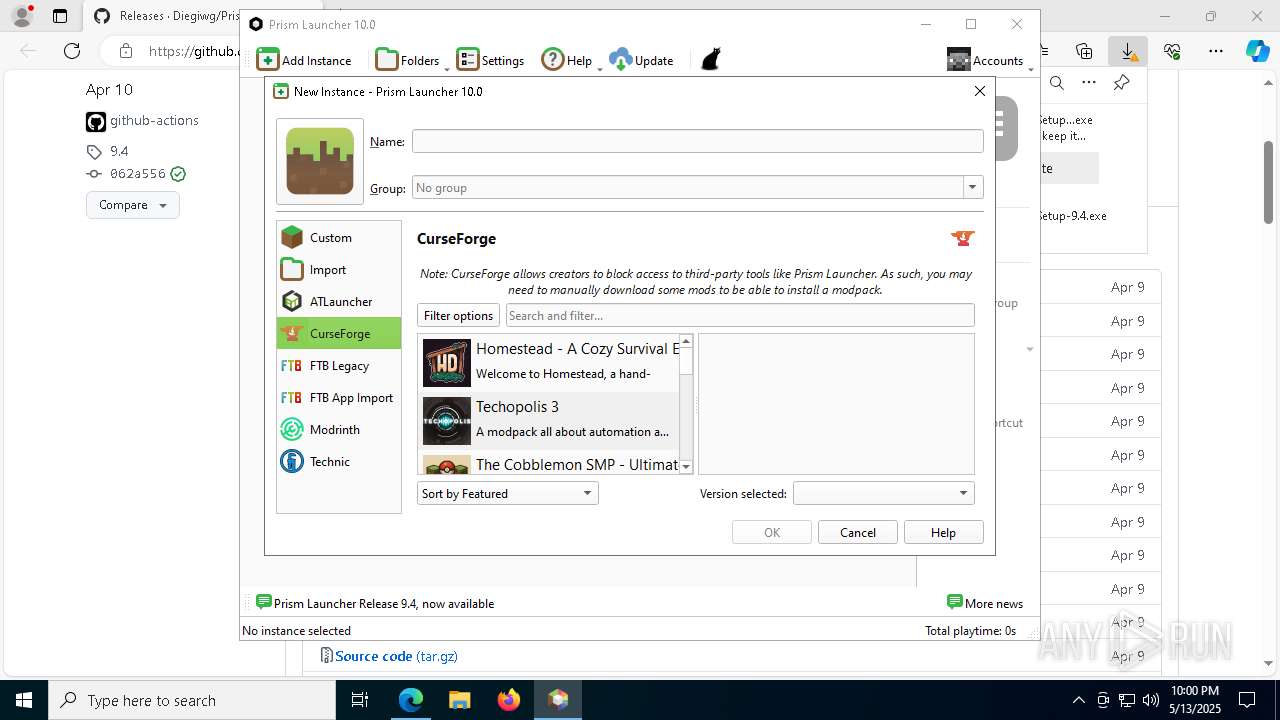Image resolution: width=1280 pixels, height=720 pixels.
Task: Open Windows Start menu
Action: coord(24,700)
